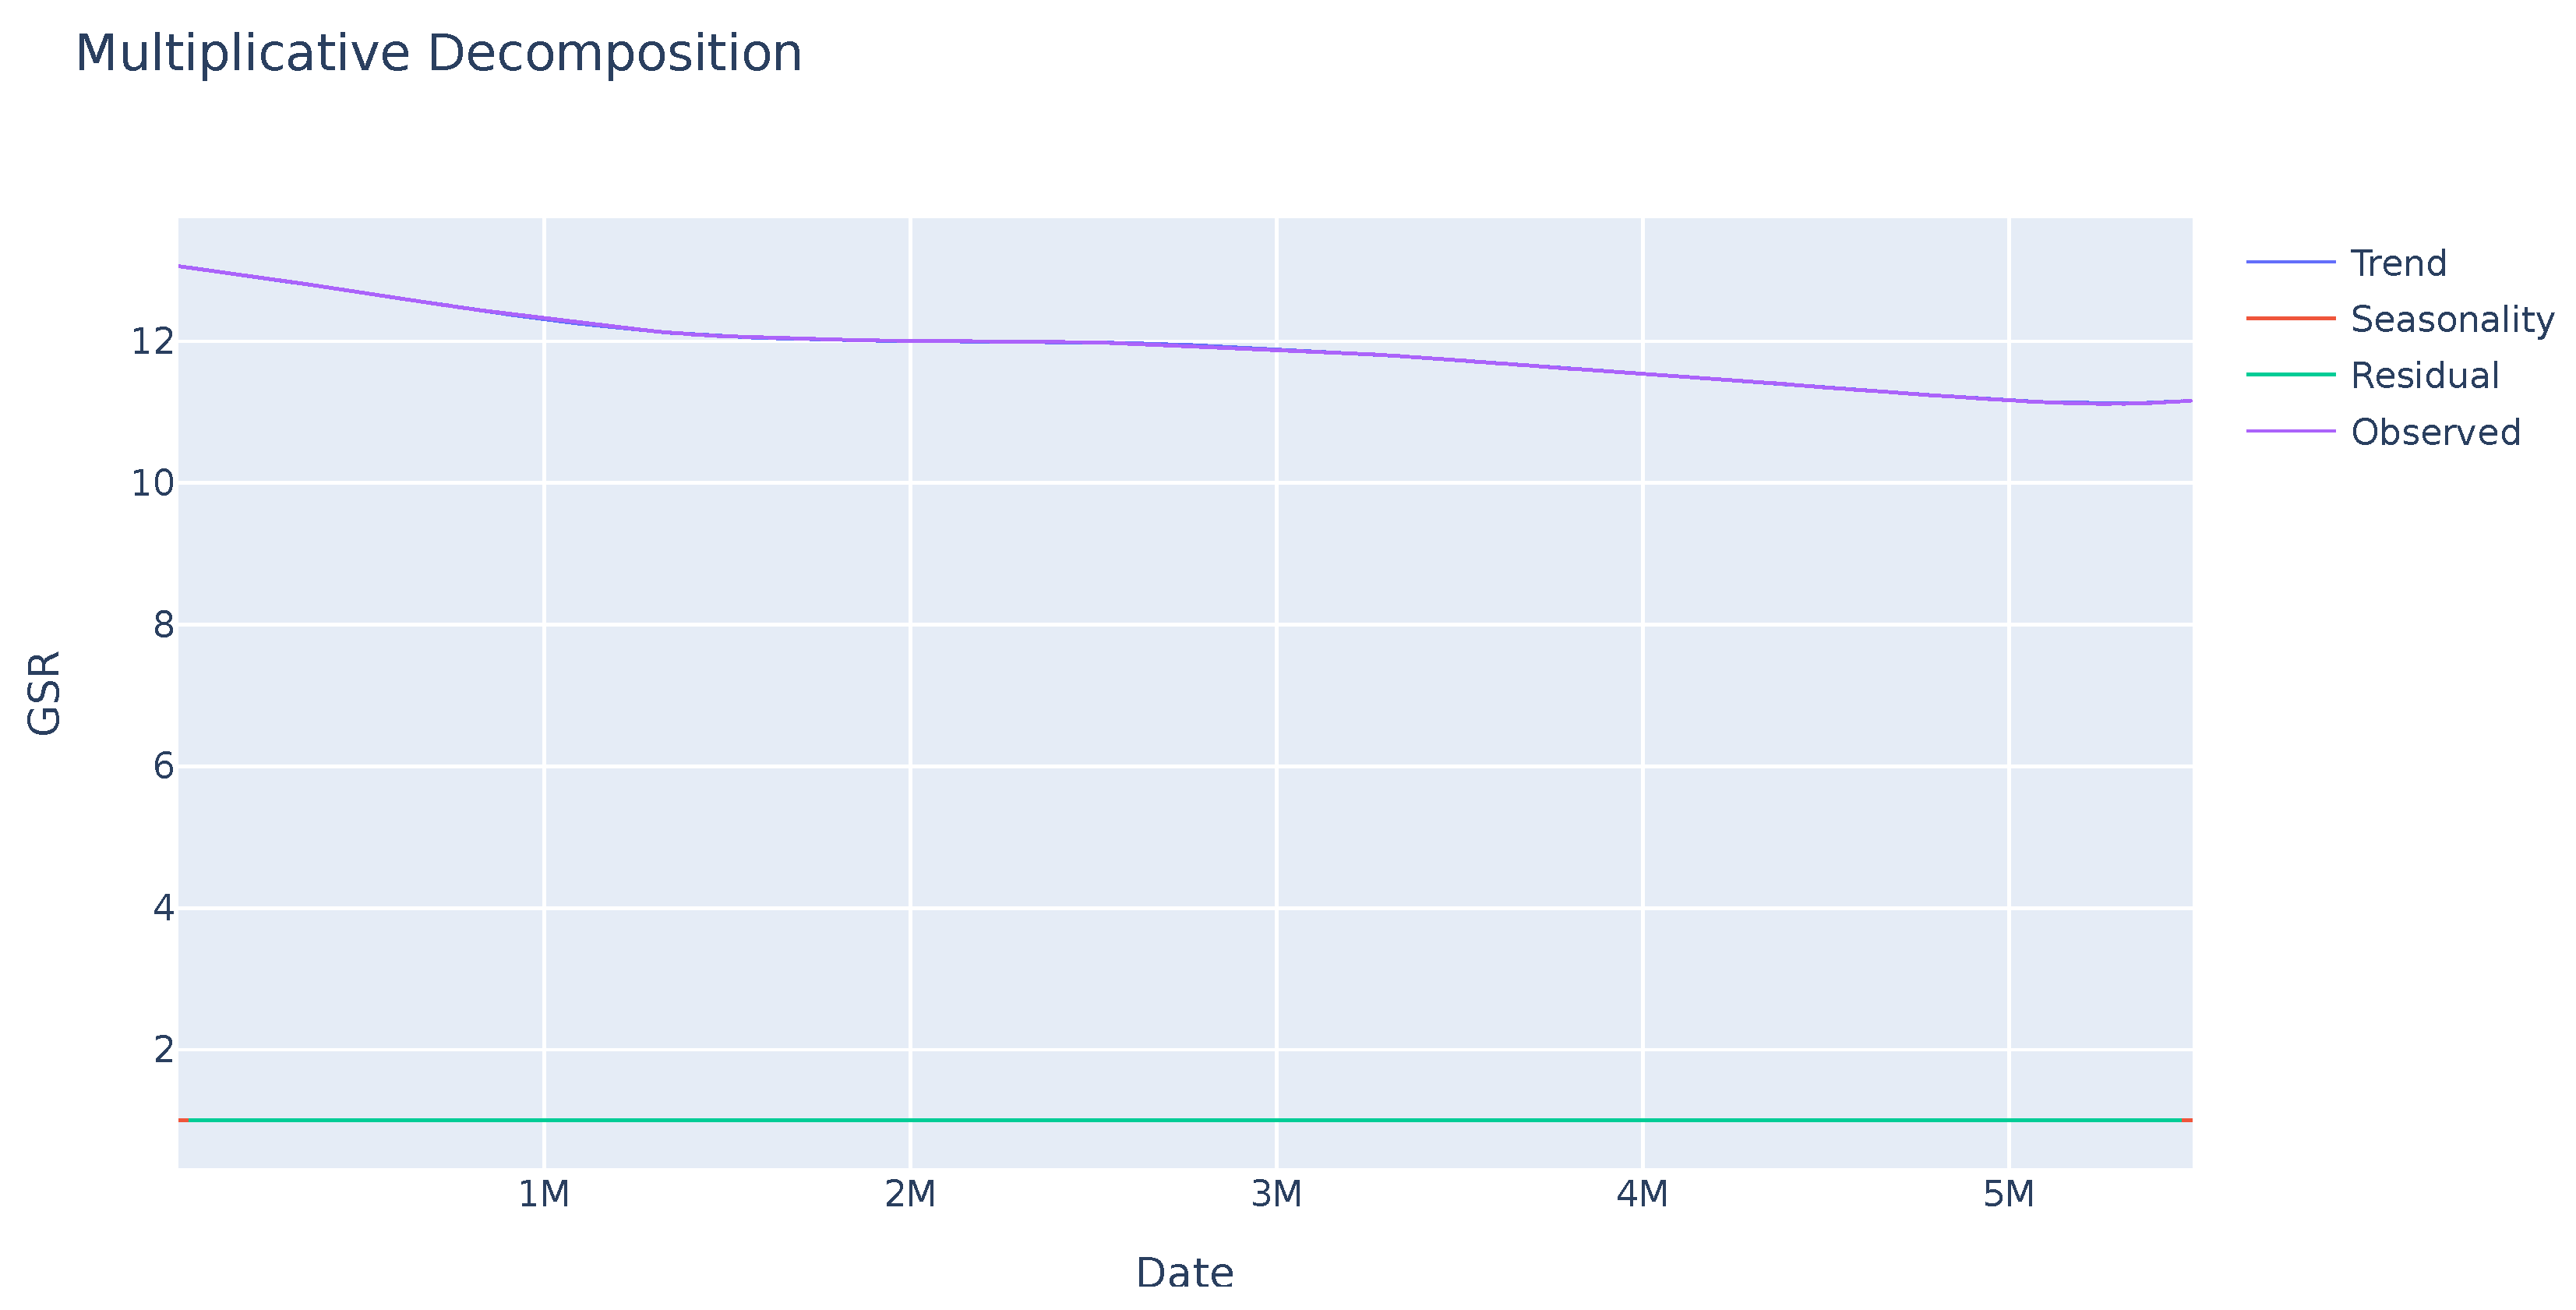Click the 2M x-axis tick label

[x=910, y=1194]
